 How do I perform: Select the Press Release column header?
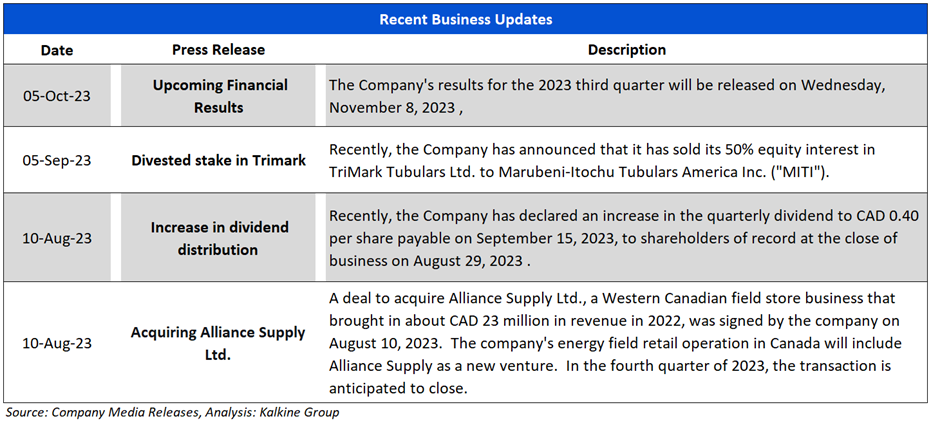tap(218, 50)
